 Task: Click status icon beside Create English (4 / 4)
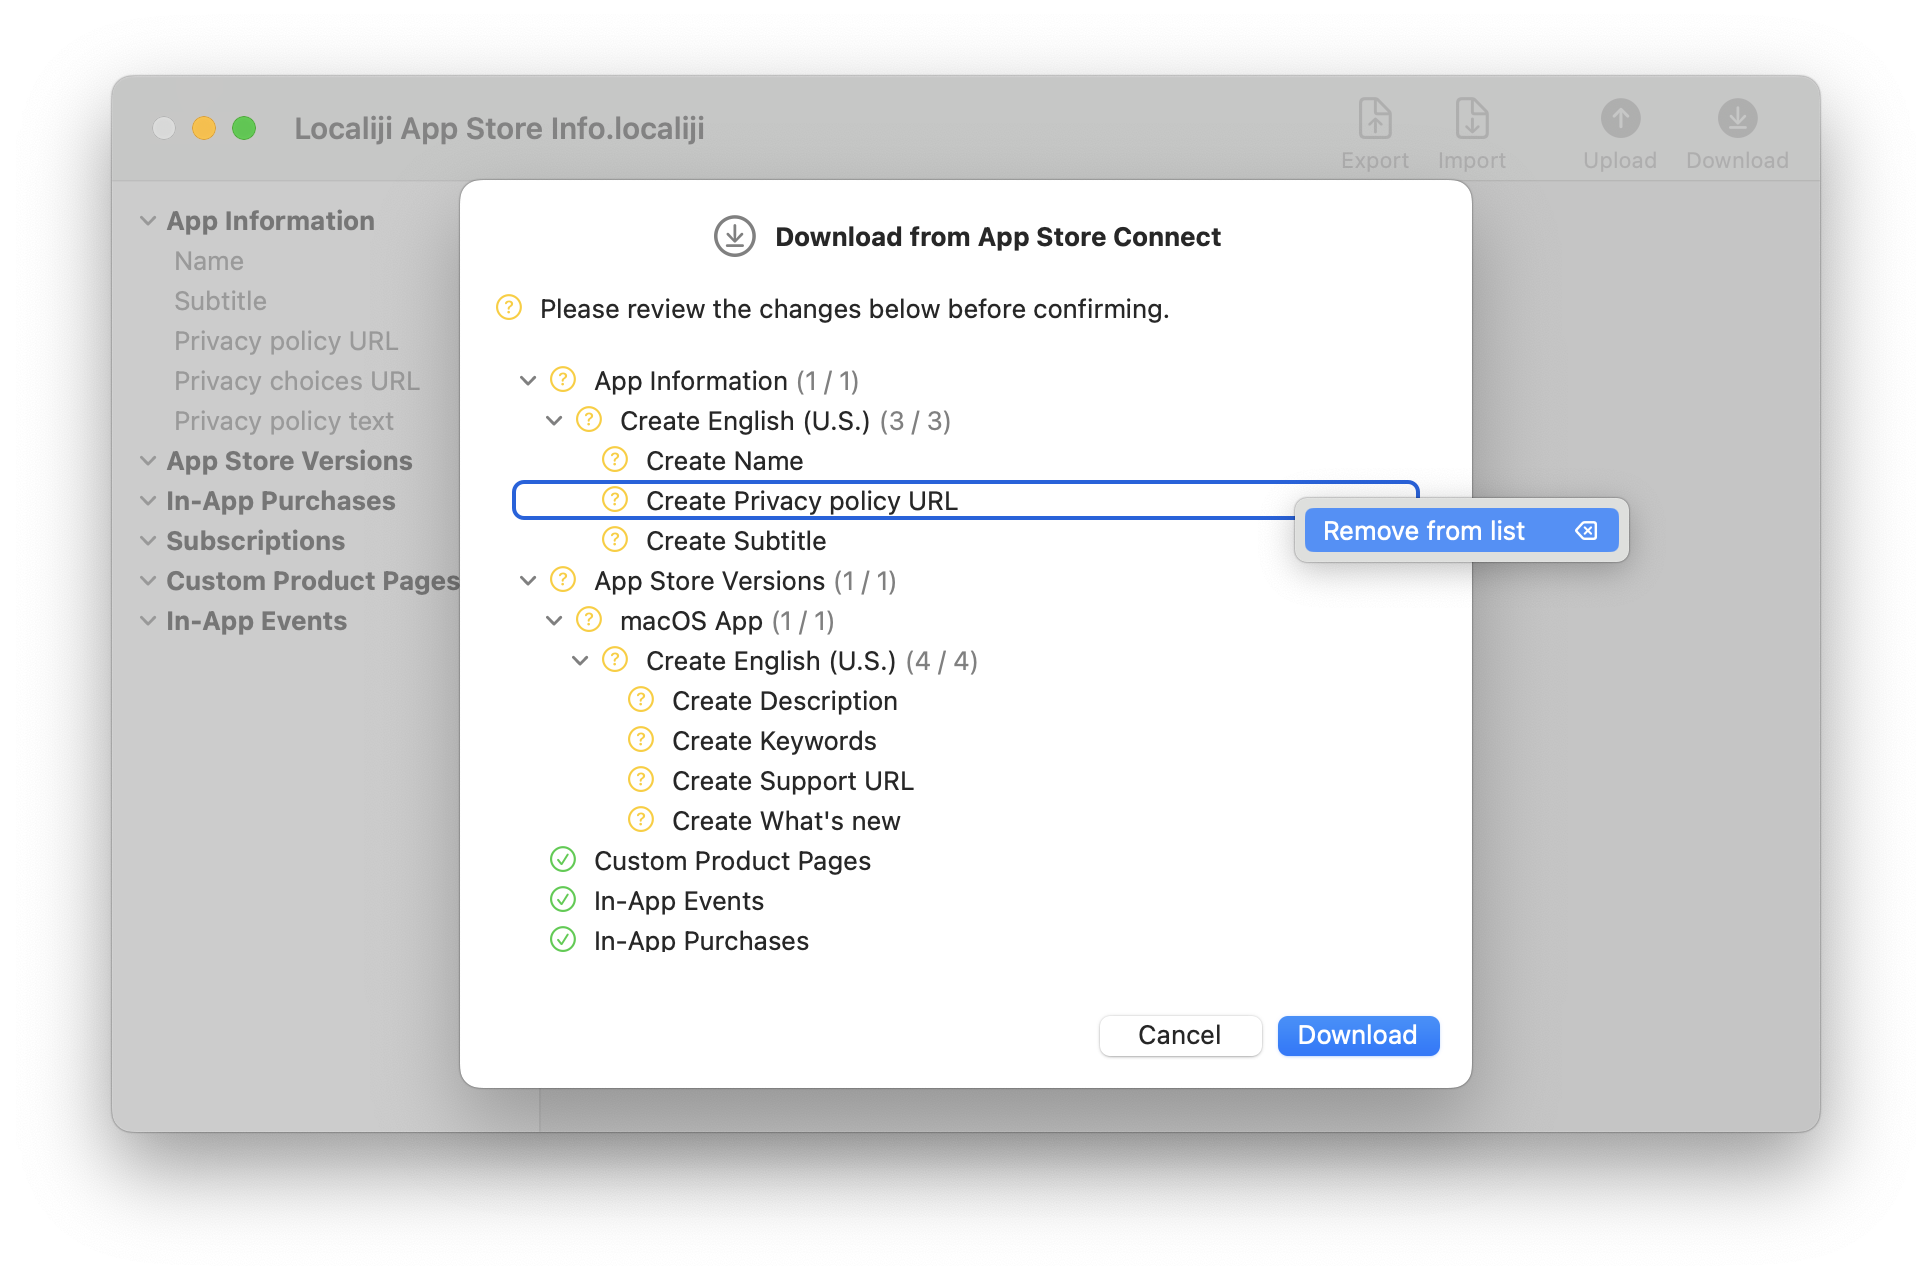coord(615,660)
